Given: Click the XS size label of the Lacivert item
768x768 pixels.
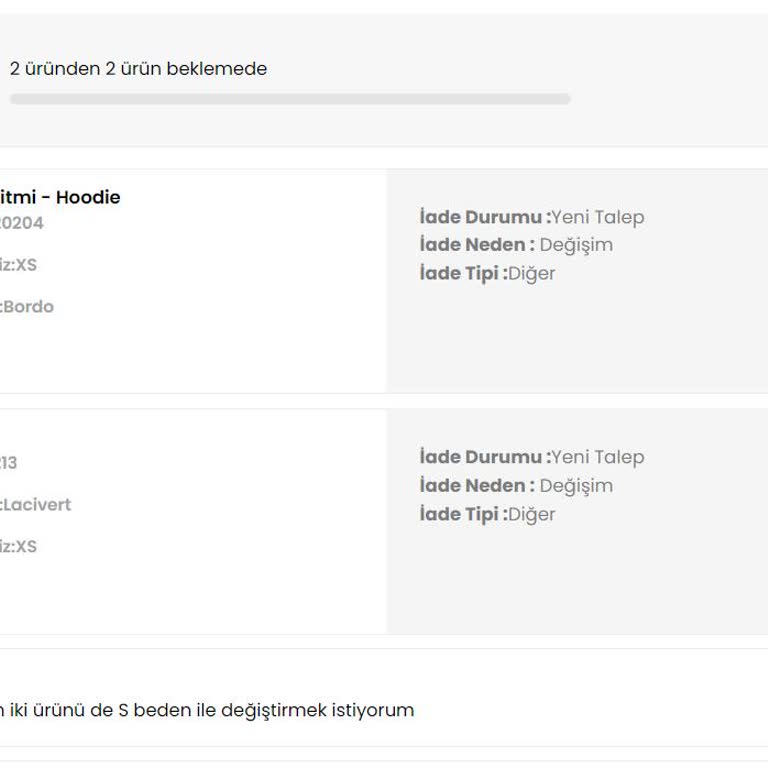Looking at the screenshot, I should click(18, 547).
